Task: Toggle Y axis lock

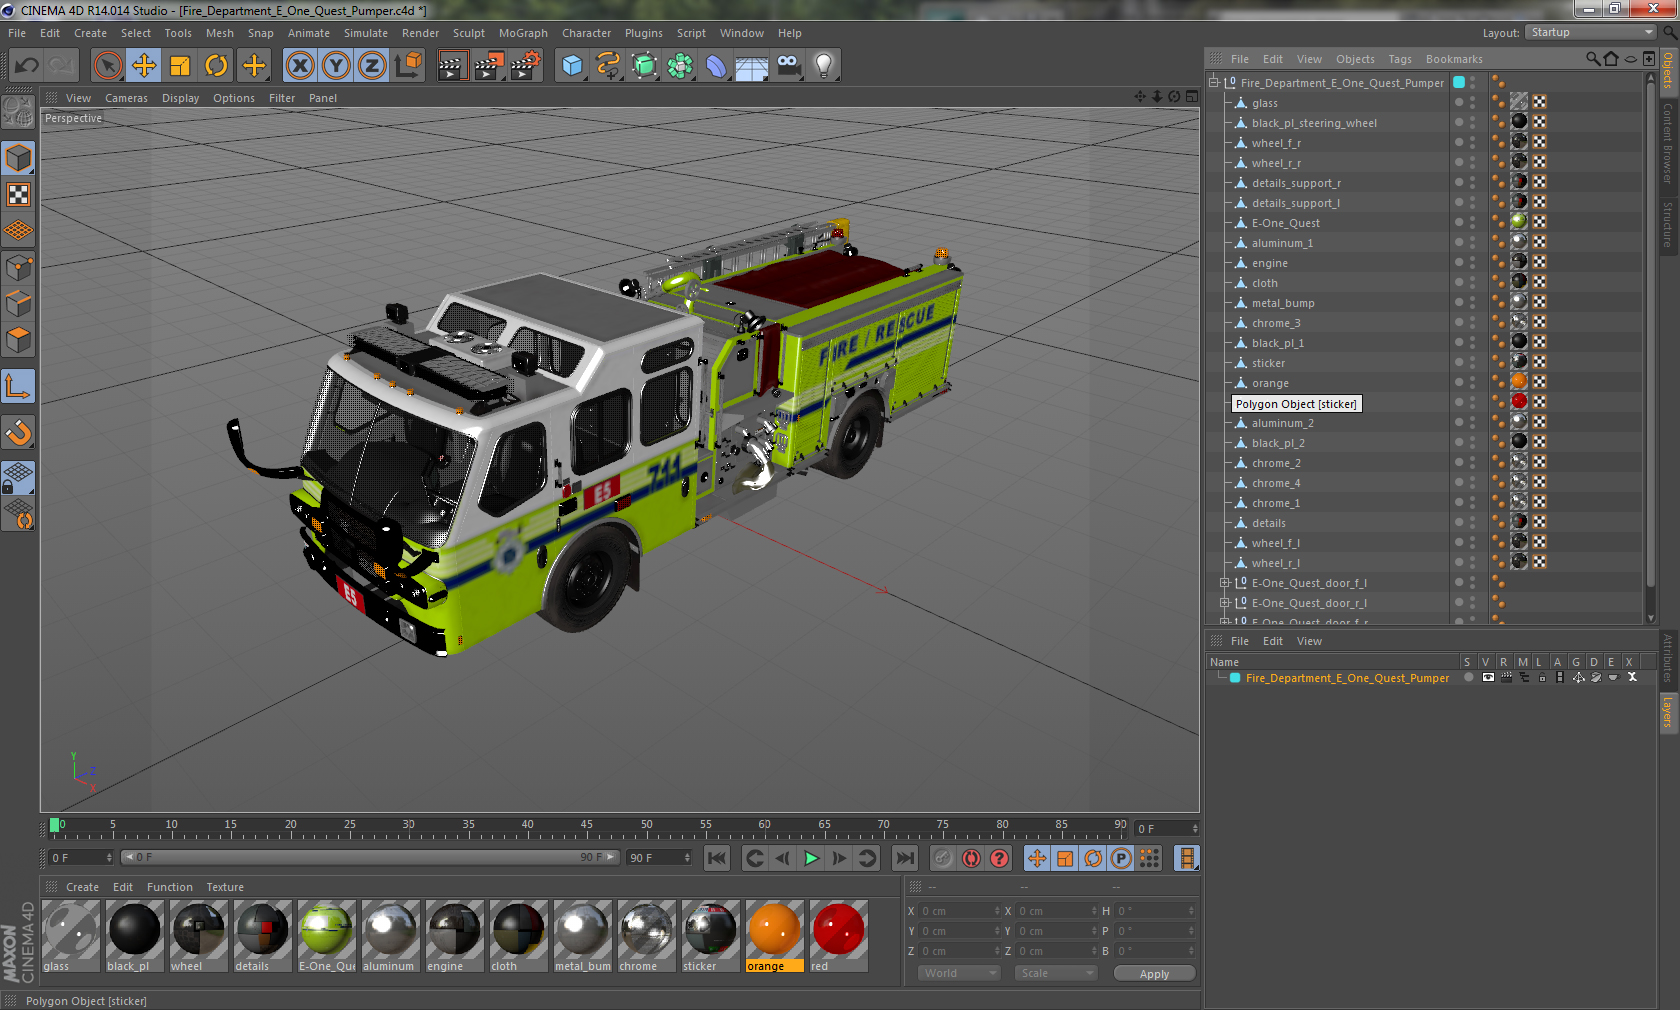Action: (336, 66)
